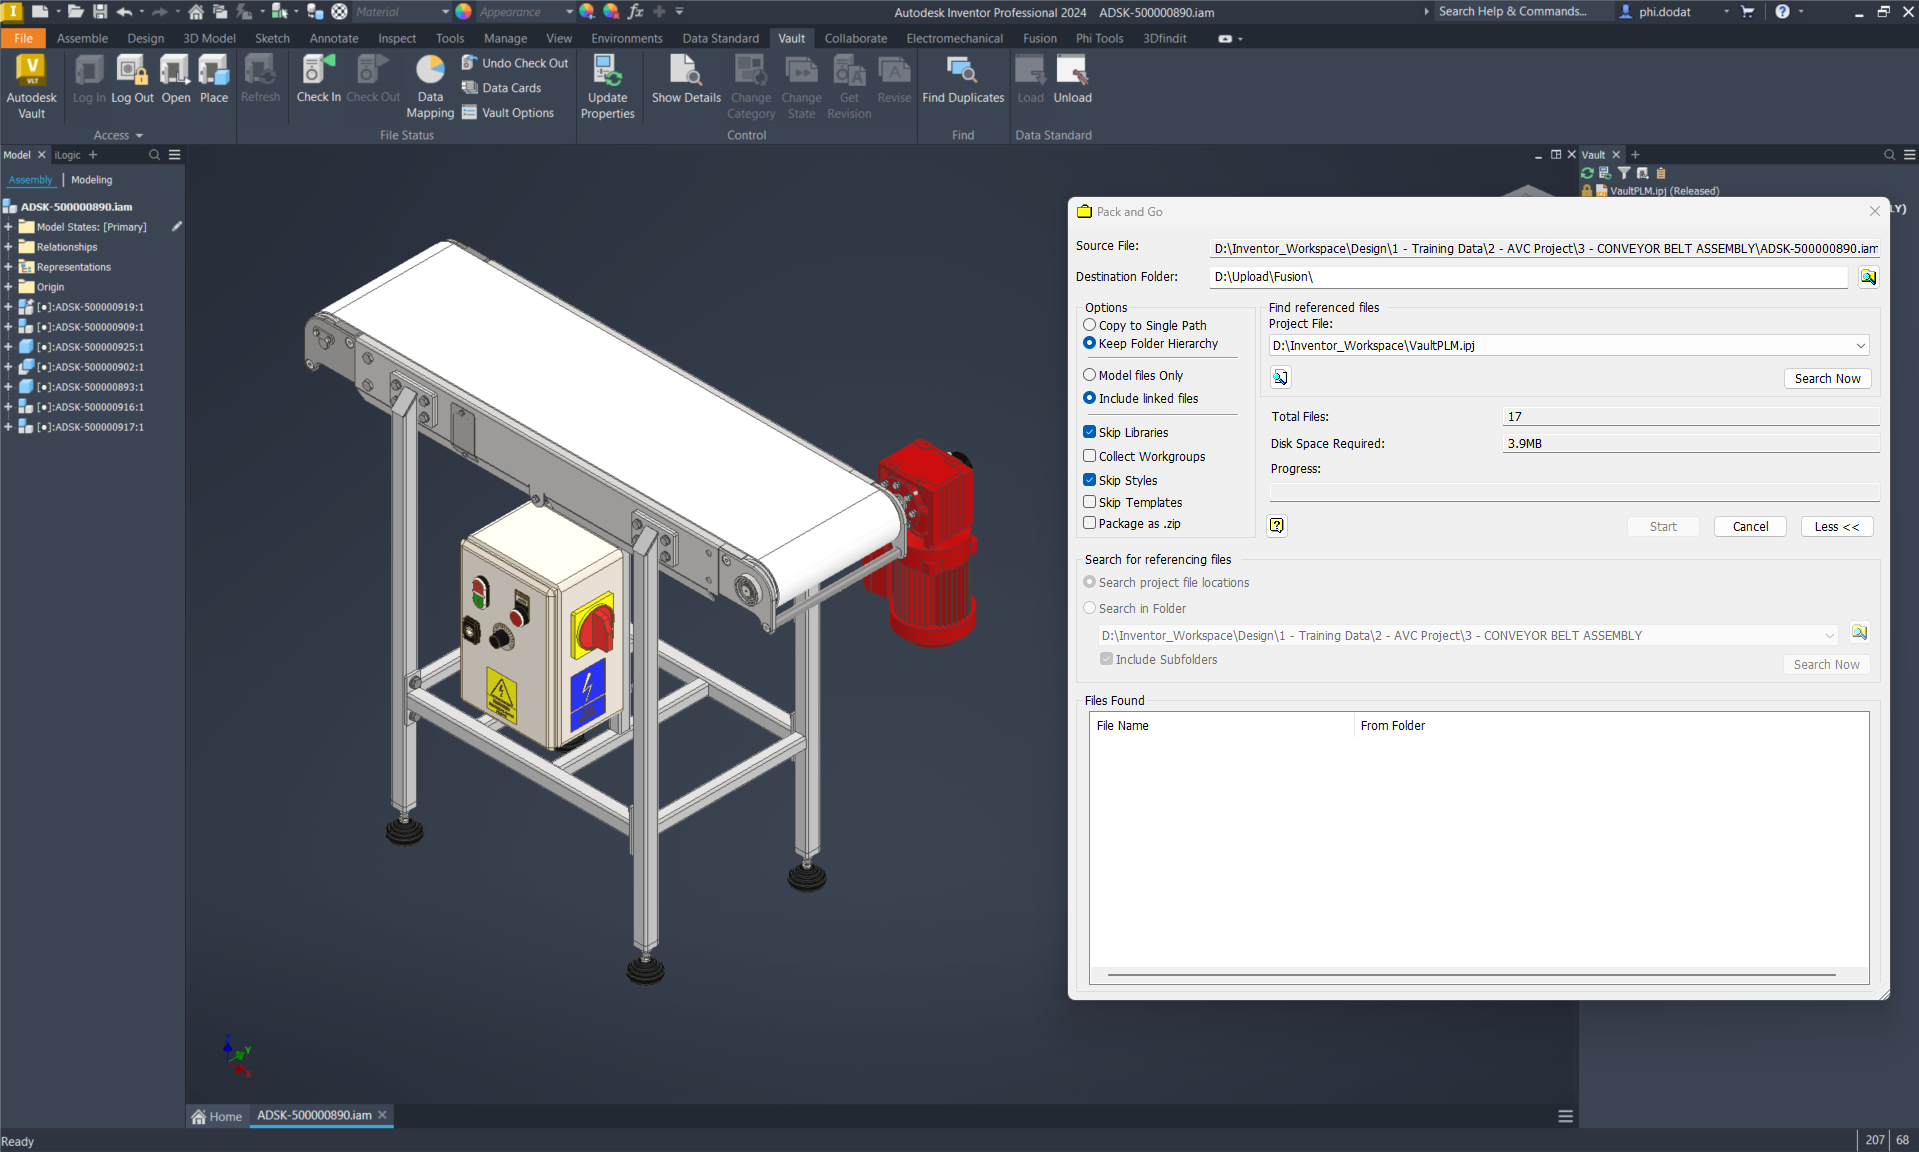Click the Vault panel refresh icon
Image resolution: width=1919 pixels, height=1152 pixels.
pyautogui.click(x=1587, y=173)
